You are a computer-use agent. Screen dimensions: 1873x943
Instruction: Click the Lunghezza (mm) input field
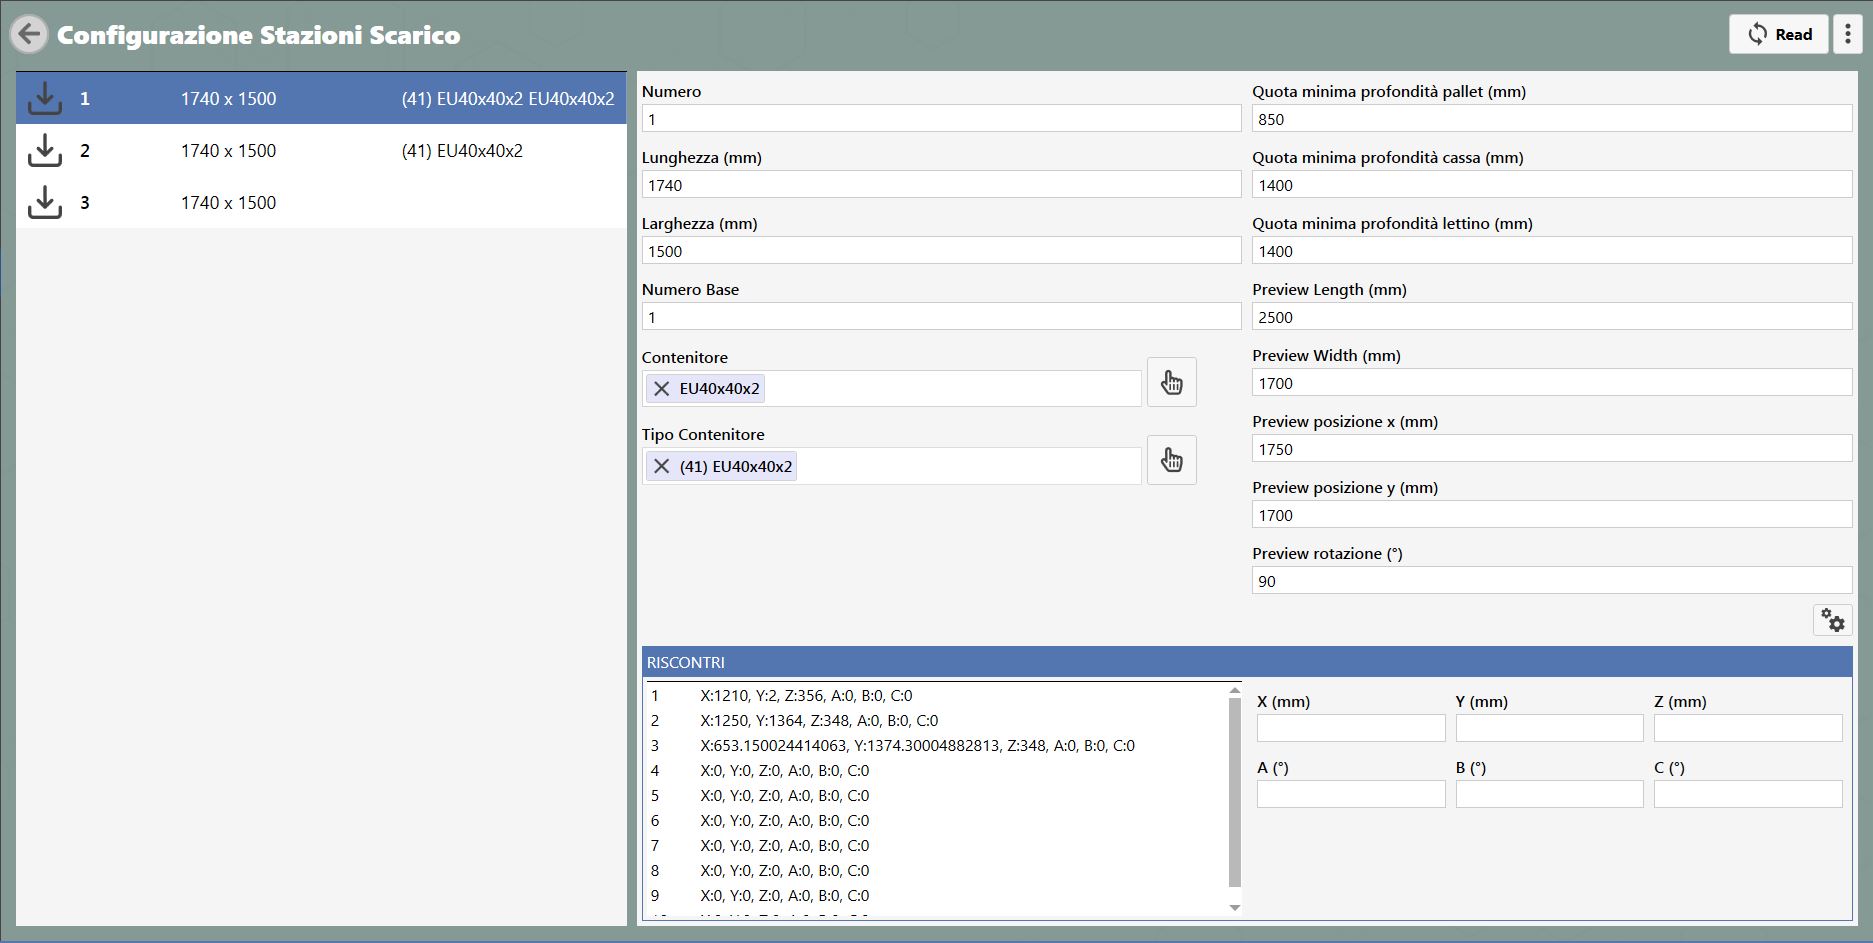pyautogui.click(x=941, y=185)
